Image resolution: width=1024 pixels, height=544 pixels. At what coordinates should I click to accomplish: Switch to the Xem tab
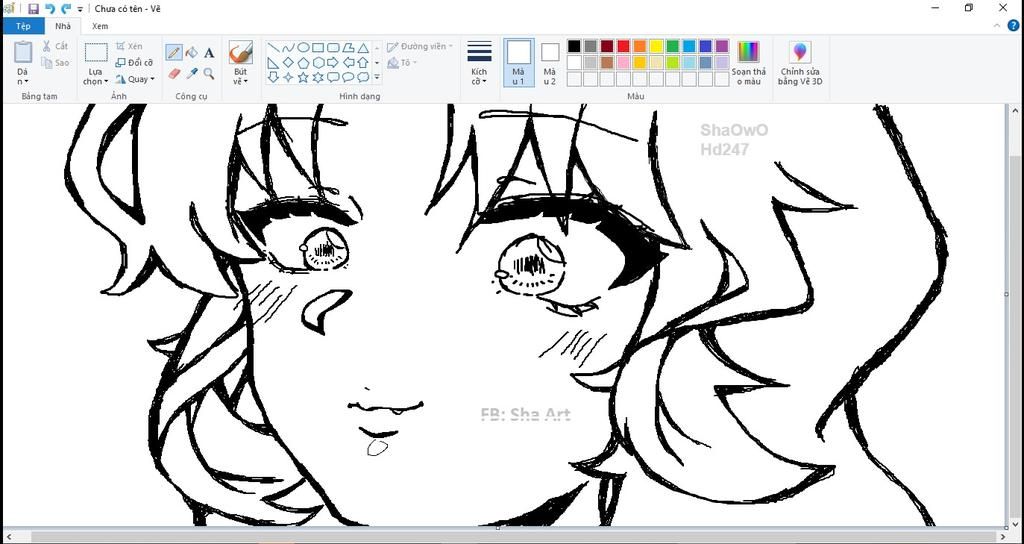click(x=100, y=26)
